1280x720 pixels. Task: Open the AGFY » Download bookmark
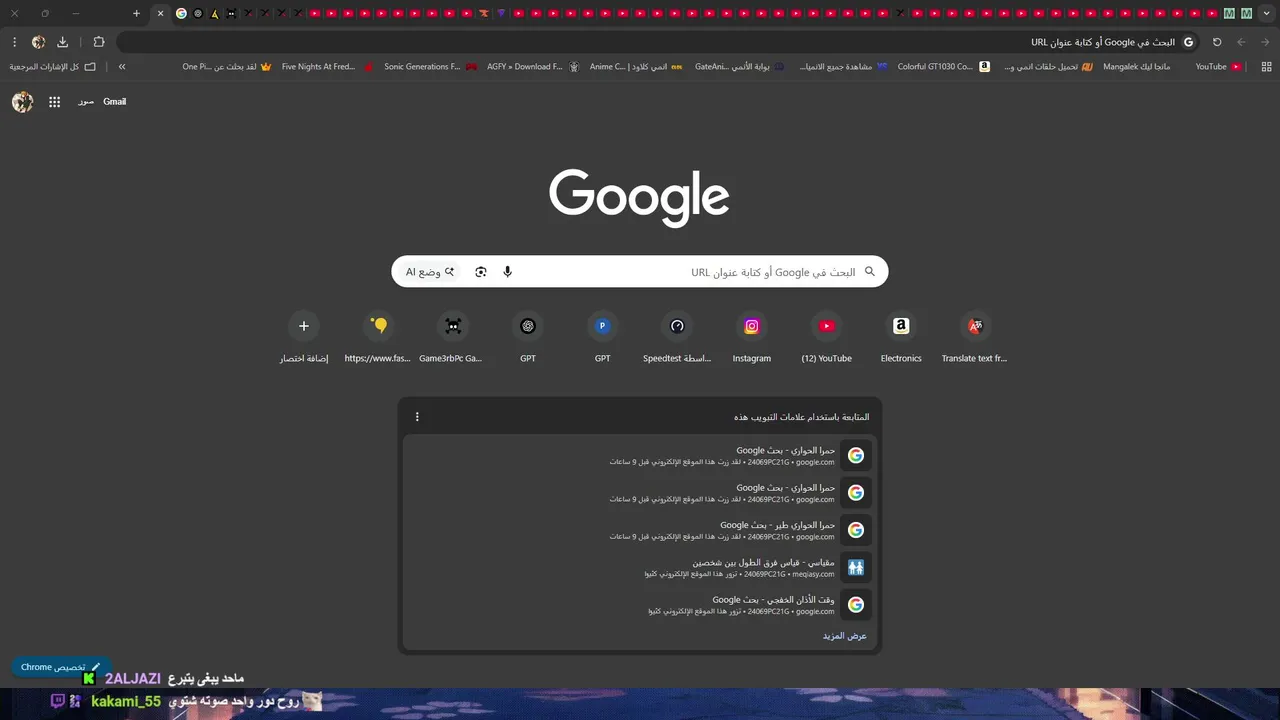pyautogui.click(x=533, y=67)
